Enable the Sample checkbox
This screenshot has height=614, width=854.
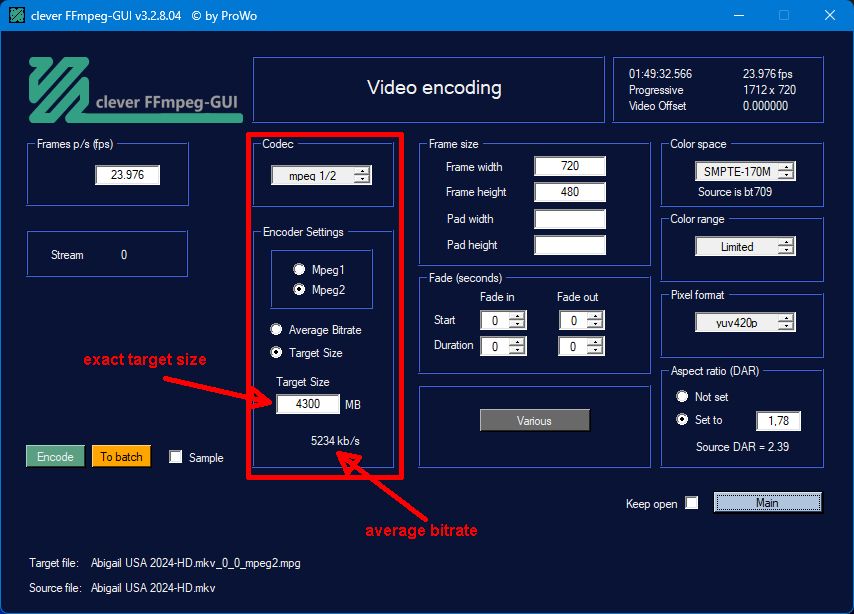pyautogui.click(x=175, y=457)
